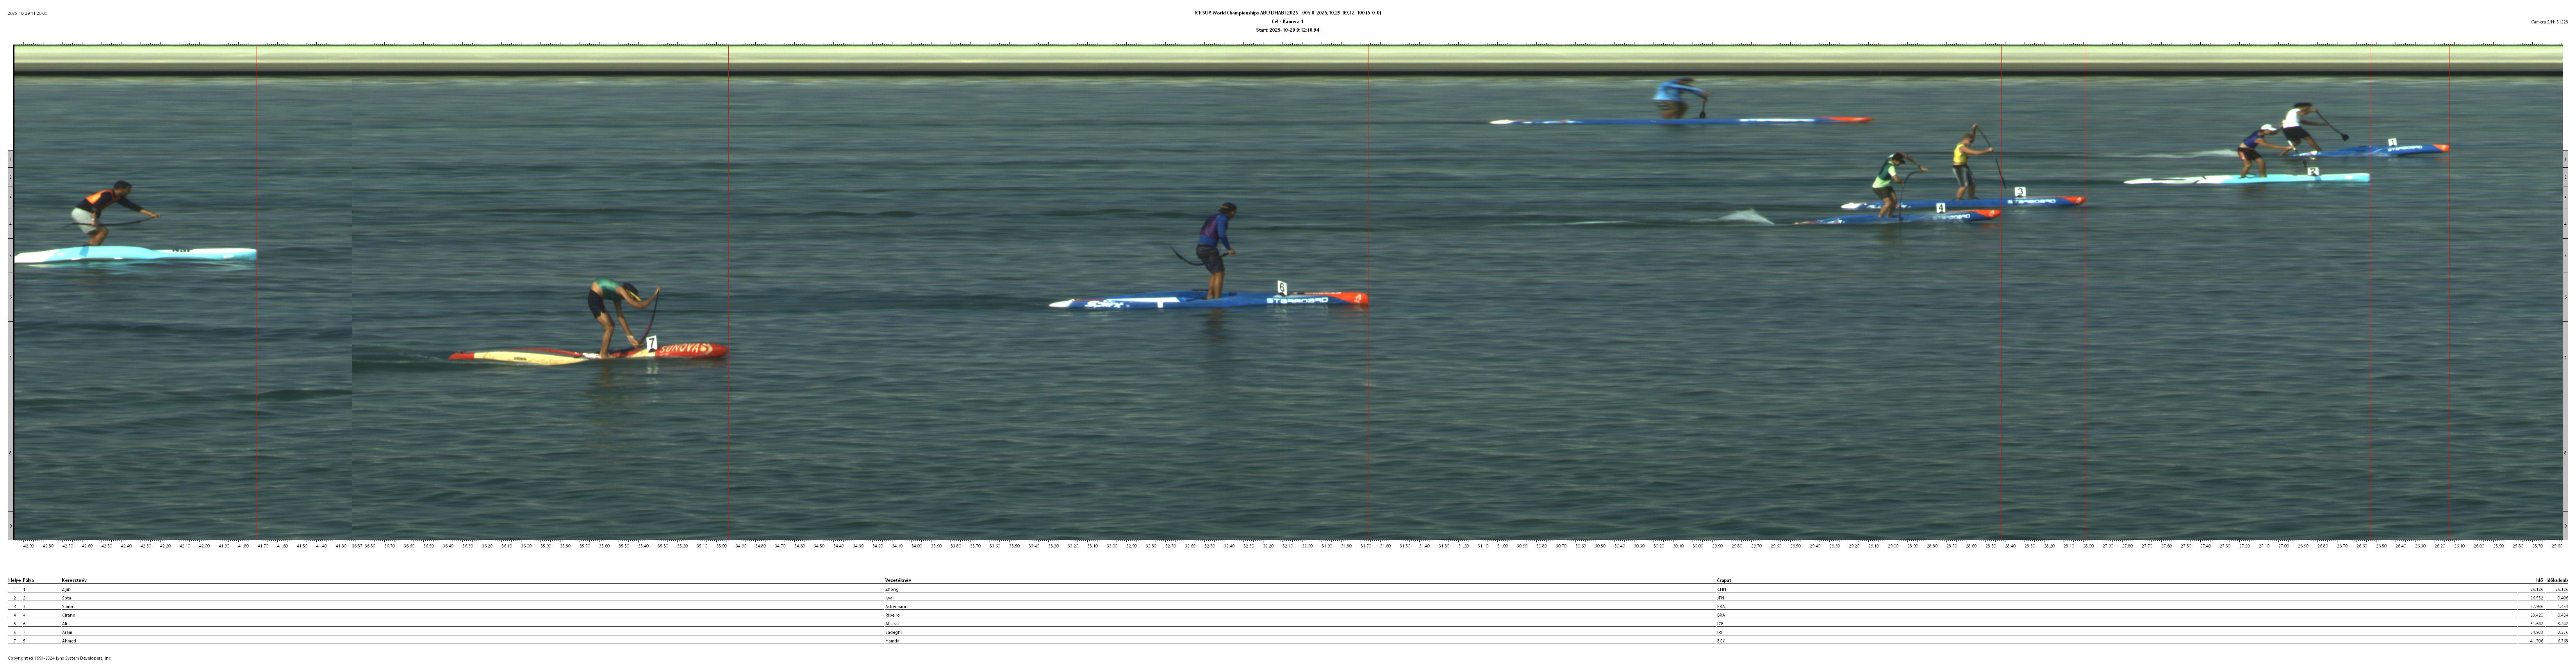The image size is (2576, 669).
Task: Click bib number 3 on the Starboard board
Action: (x=2019, y=192)
